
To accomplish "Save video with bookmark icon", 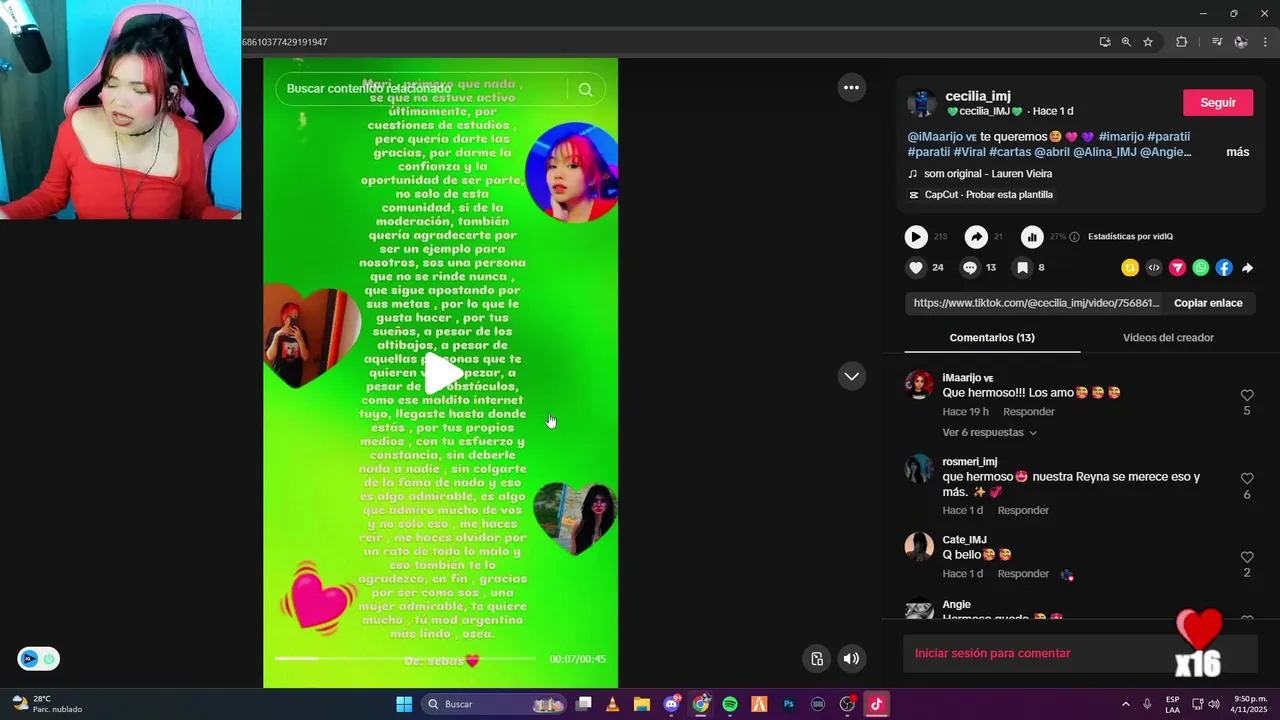I will pyautogui.click(x=1022, y=268).
